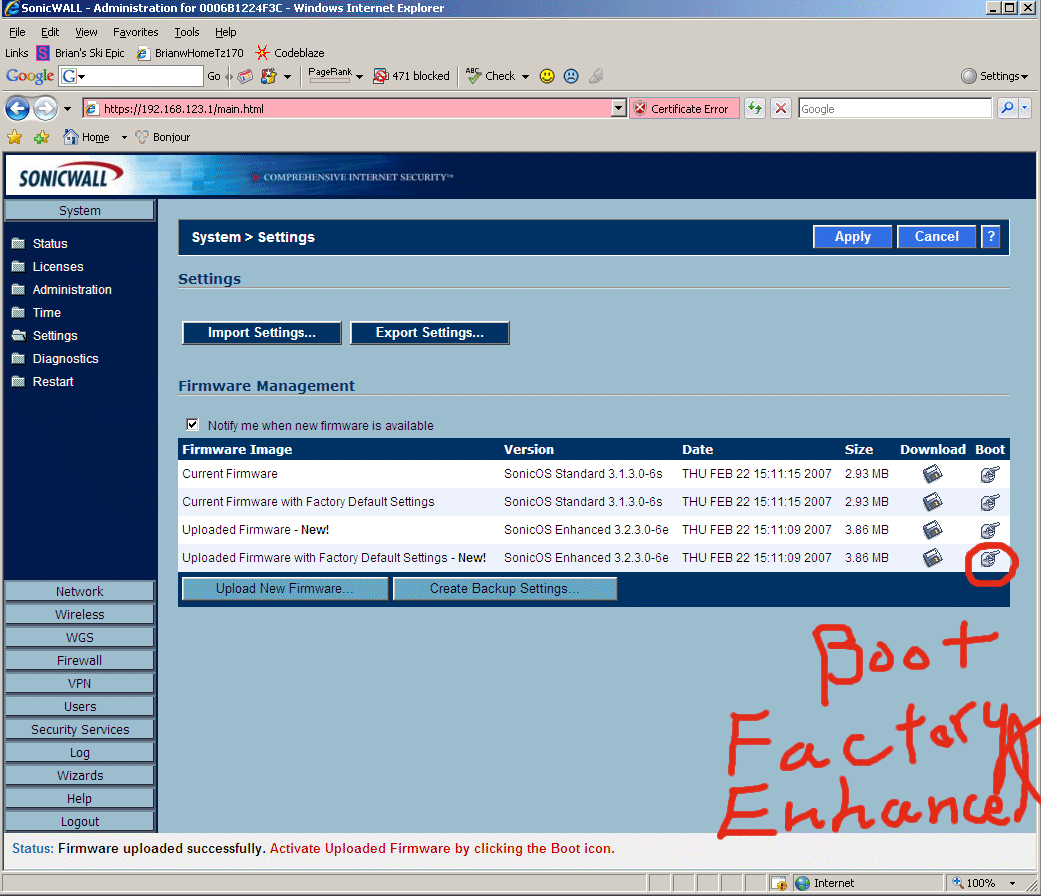Click Upload New Firmware... button
This screenshot has width=1041, height=896.
point(285,588)
